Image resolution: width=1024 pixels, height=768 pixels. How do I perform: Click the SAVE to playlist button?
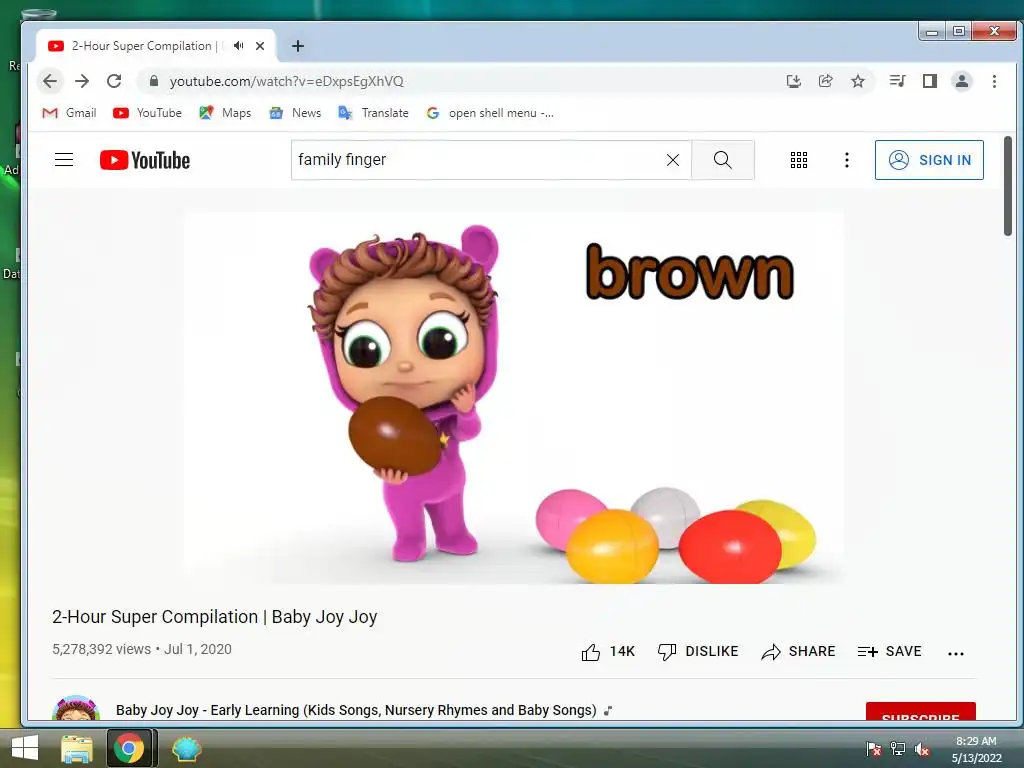click(889, 652)
